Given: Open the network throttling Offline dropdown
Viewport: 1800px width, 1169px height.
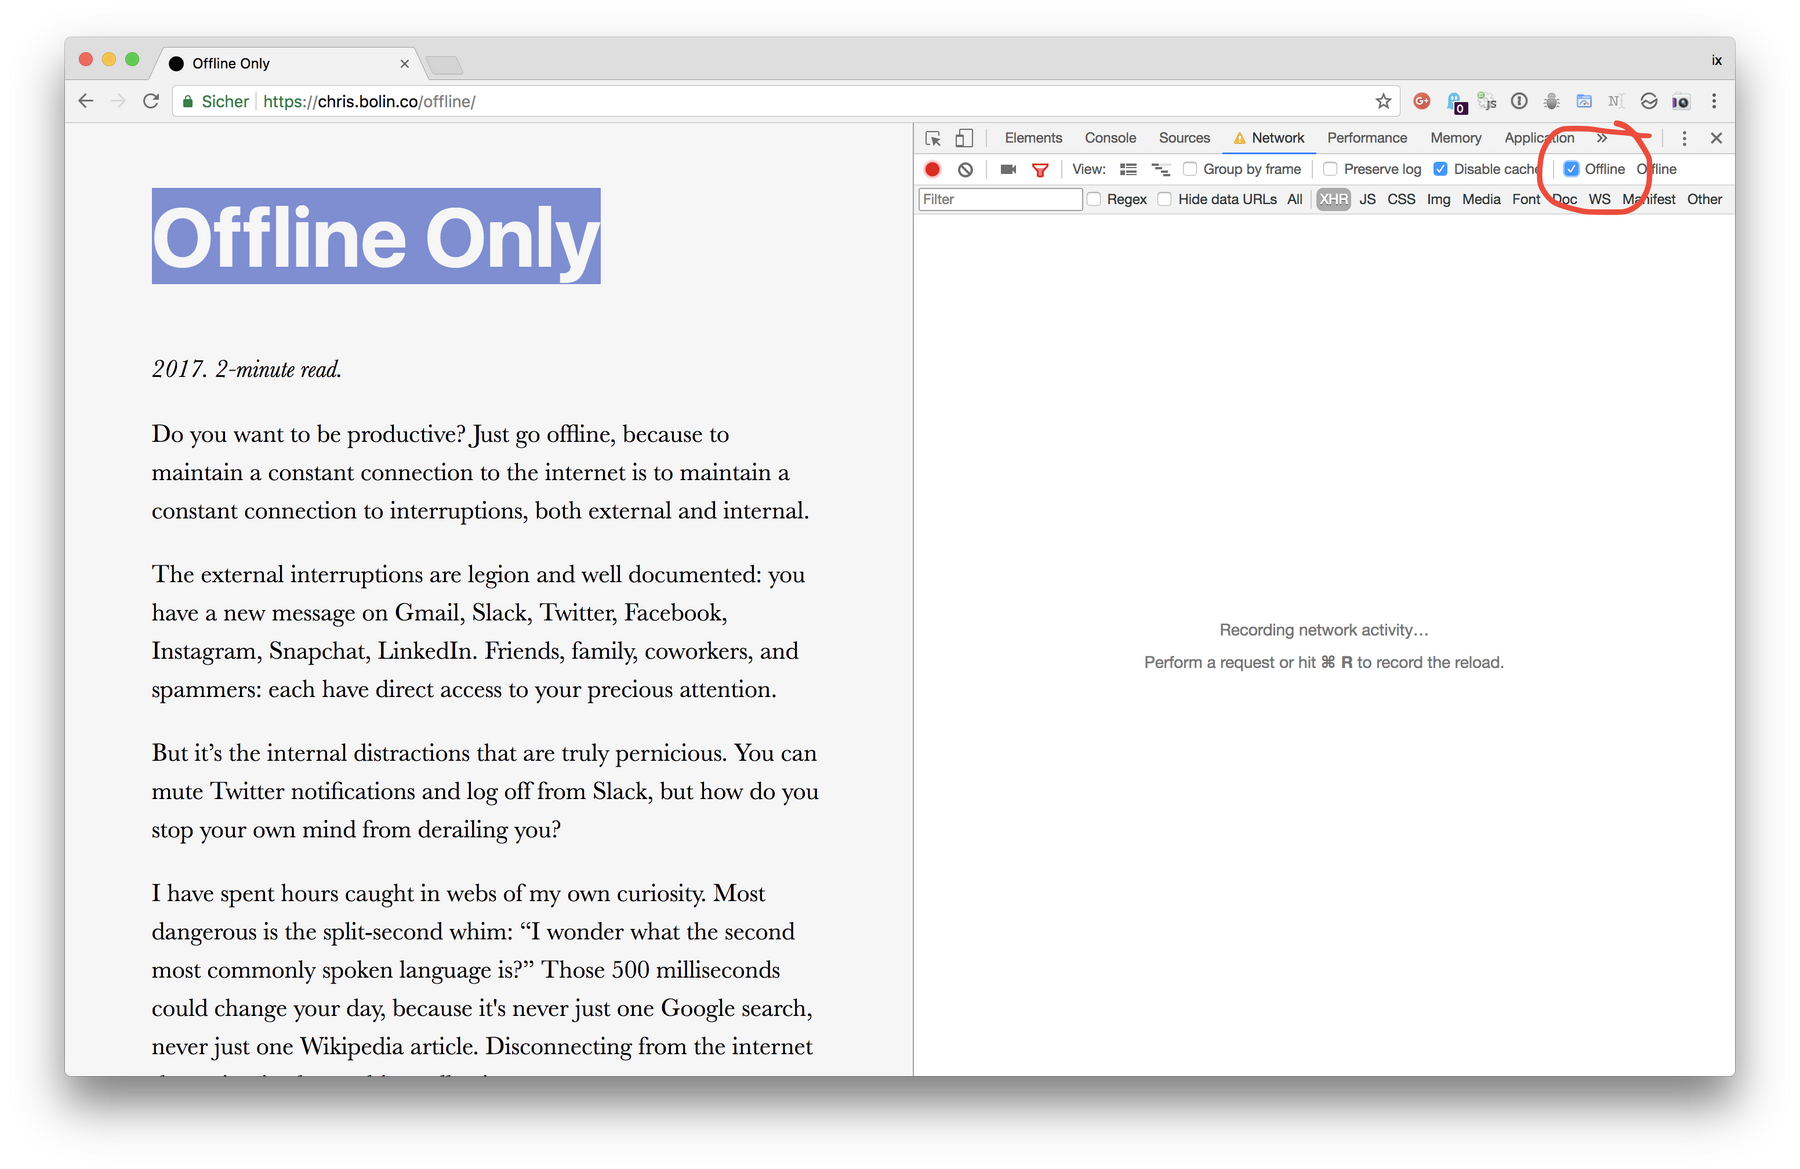Looking at the screenshot, I should [x=1658, y=169].
